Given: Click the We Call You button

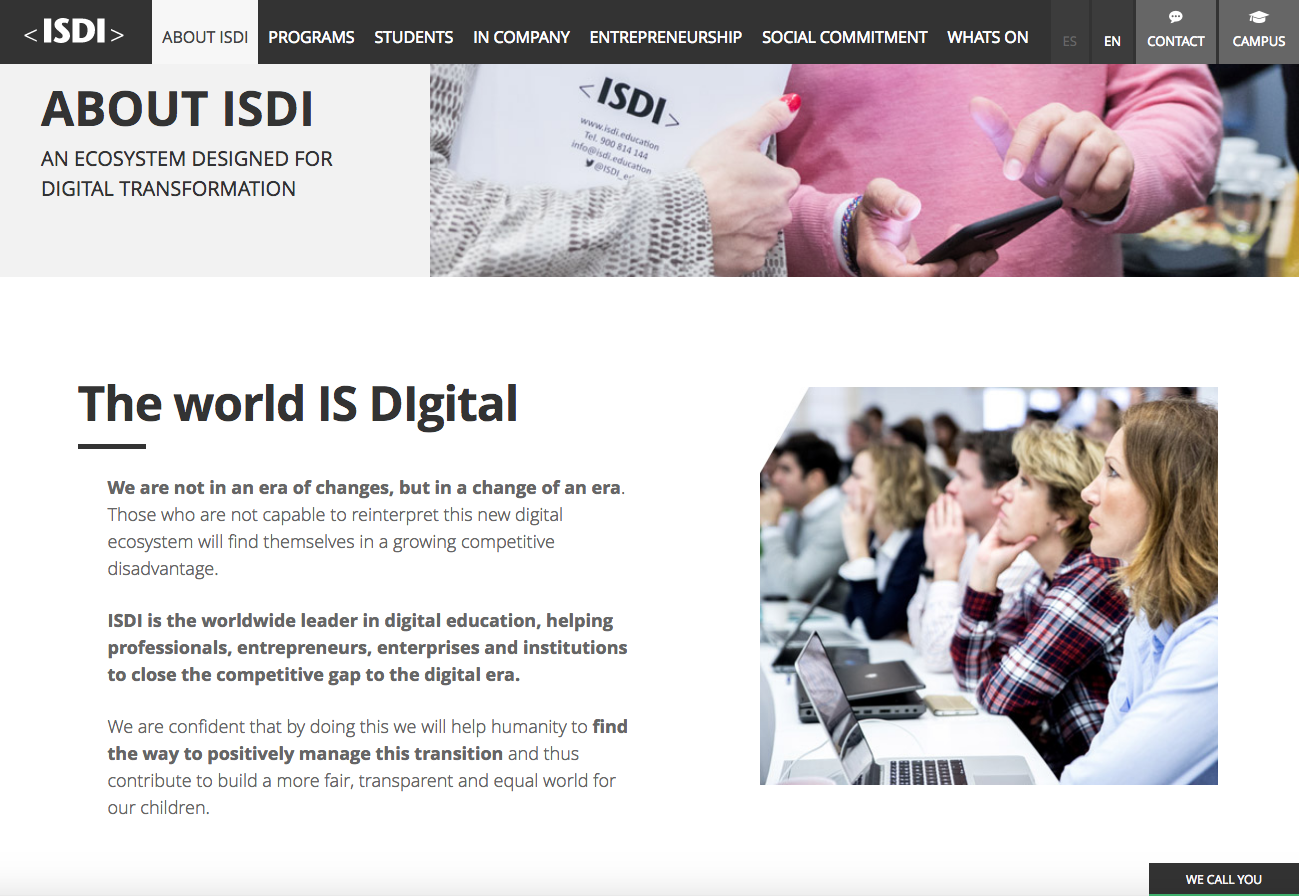Looking at the screenshot, I should (1224, 879).
